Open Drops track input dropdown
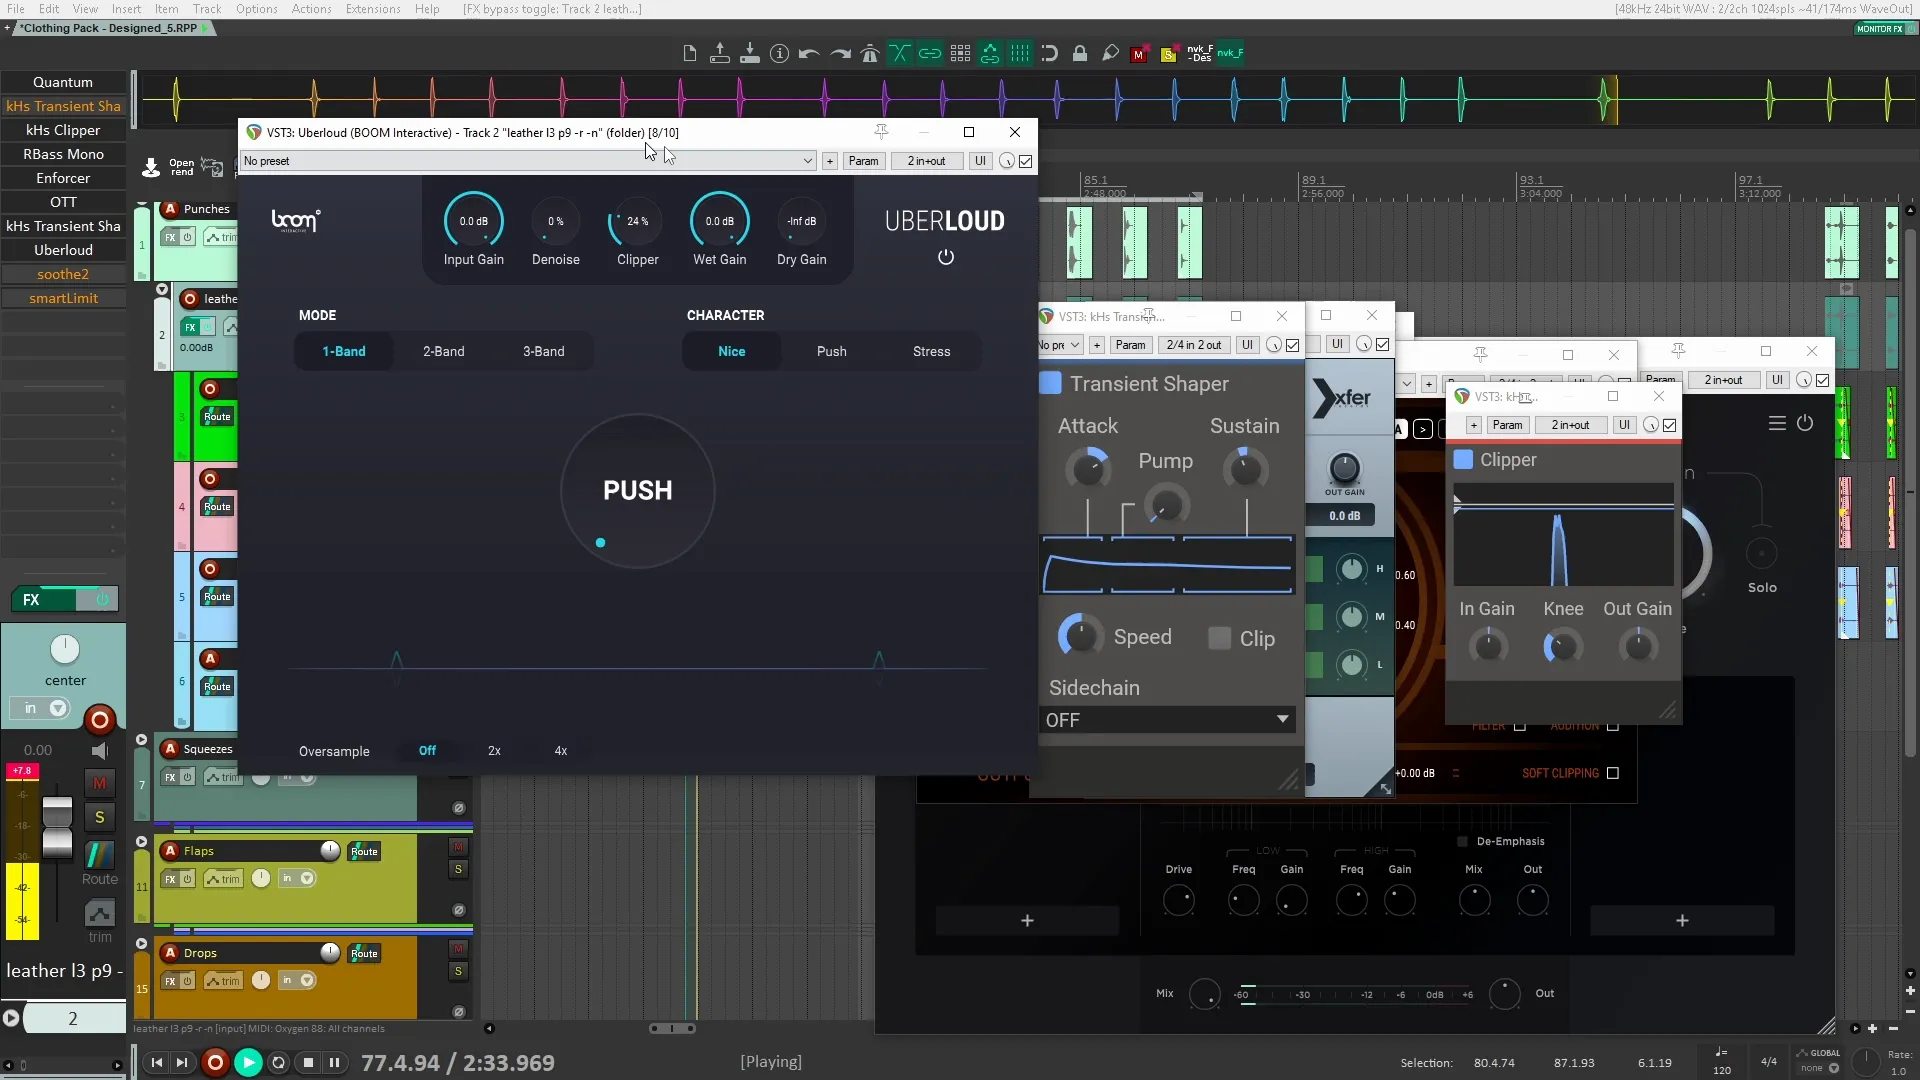The width and height of the screenshot is (1920, 1080). pyautogui.click(x=297, y=980)
